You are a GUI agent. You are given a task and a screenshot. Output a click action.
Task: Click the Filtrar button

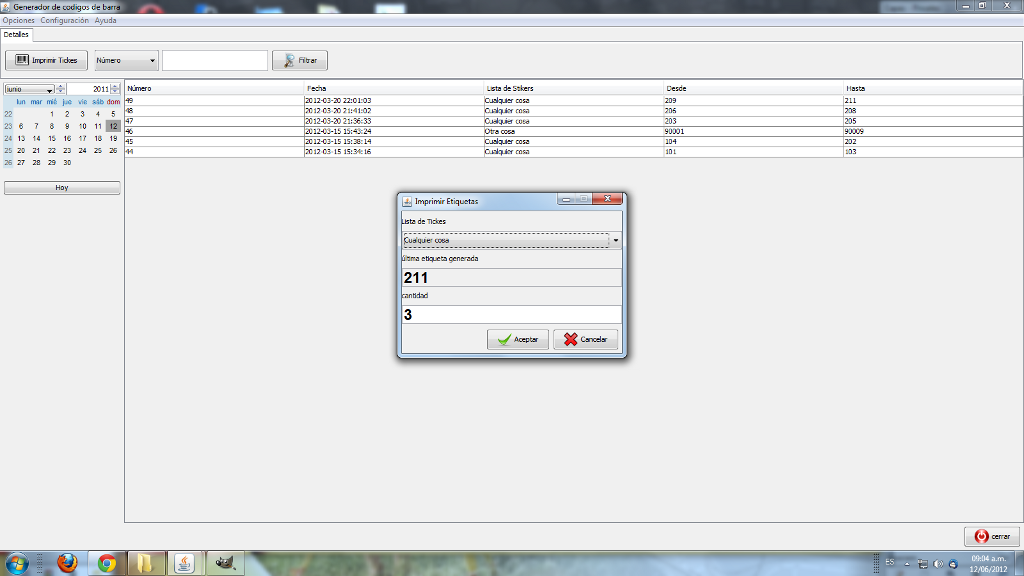pos(300,60)
